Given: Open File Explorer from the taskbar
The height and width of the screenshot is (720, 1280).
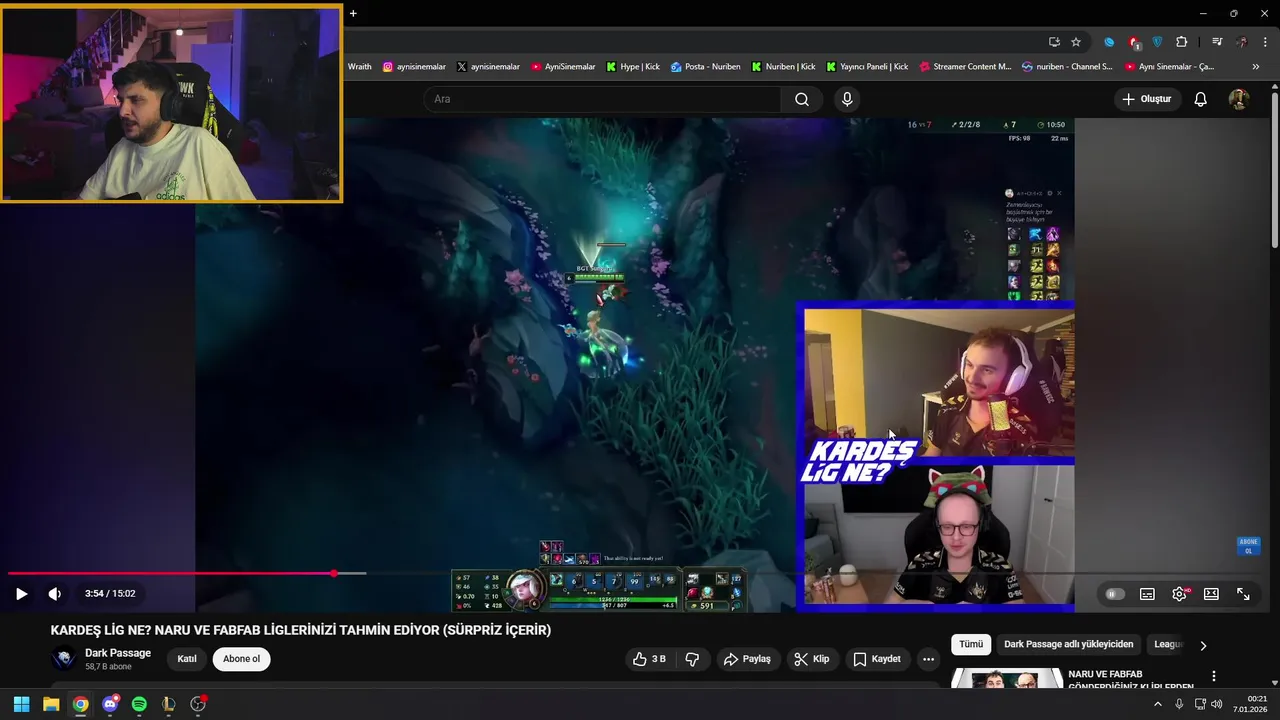Looking at the screenshot, I should pyautogui.click(x=51, y=704).
